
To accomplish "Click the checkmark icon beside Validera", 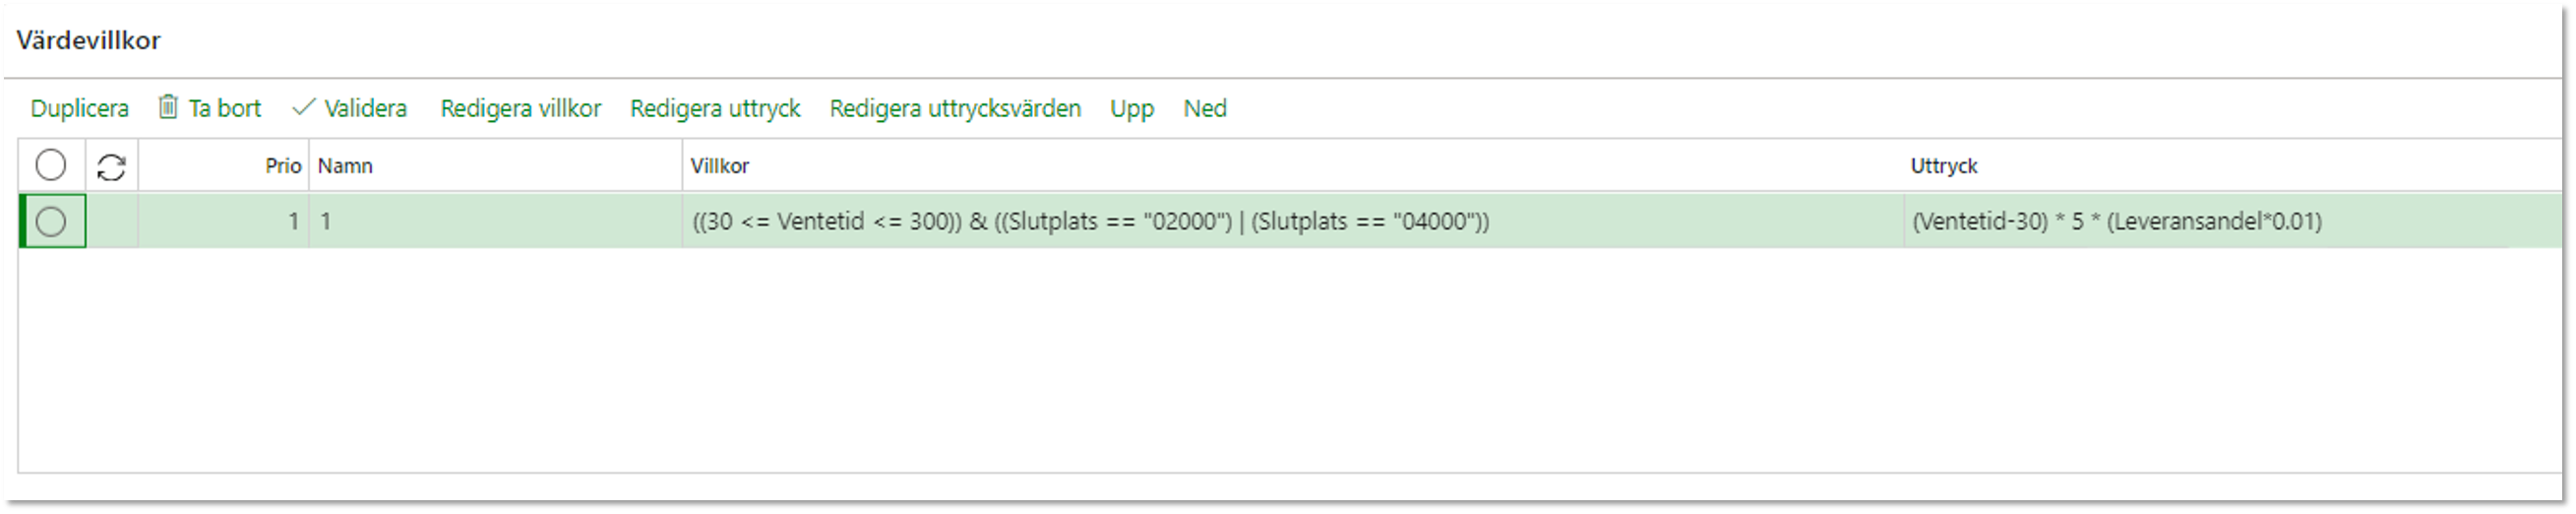I will (x=304, y=107).
